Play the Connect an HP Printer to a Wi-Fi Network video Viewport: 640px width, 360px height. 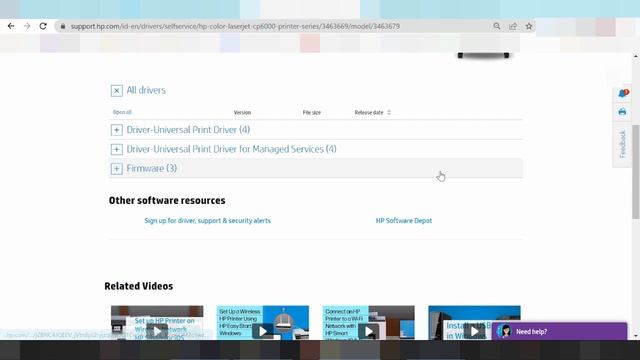click(369, 331)
